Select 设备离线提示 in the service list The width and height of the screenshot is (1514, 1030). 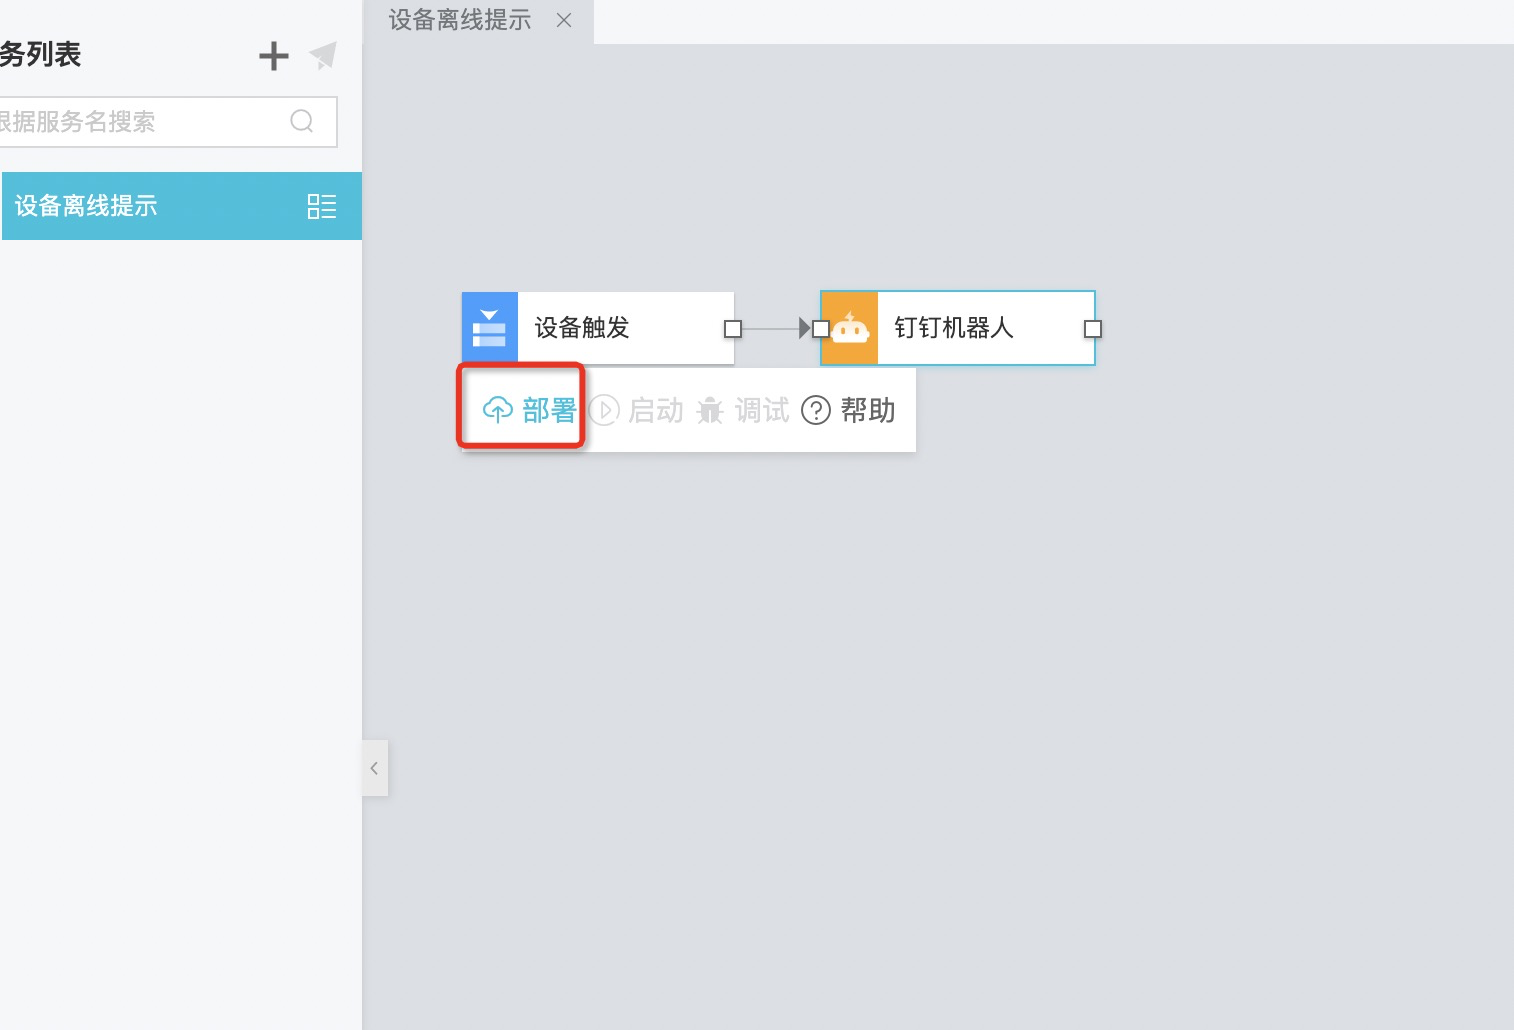[87, 206]
